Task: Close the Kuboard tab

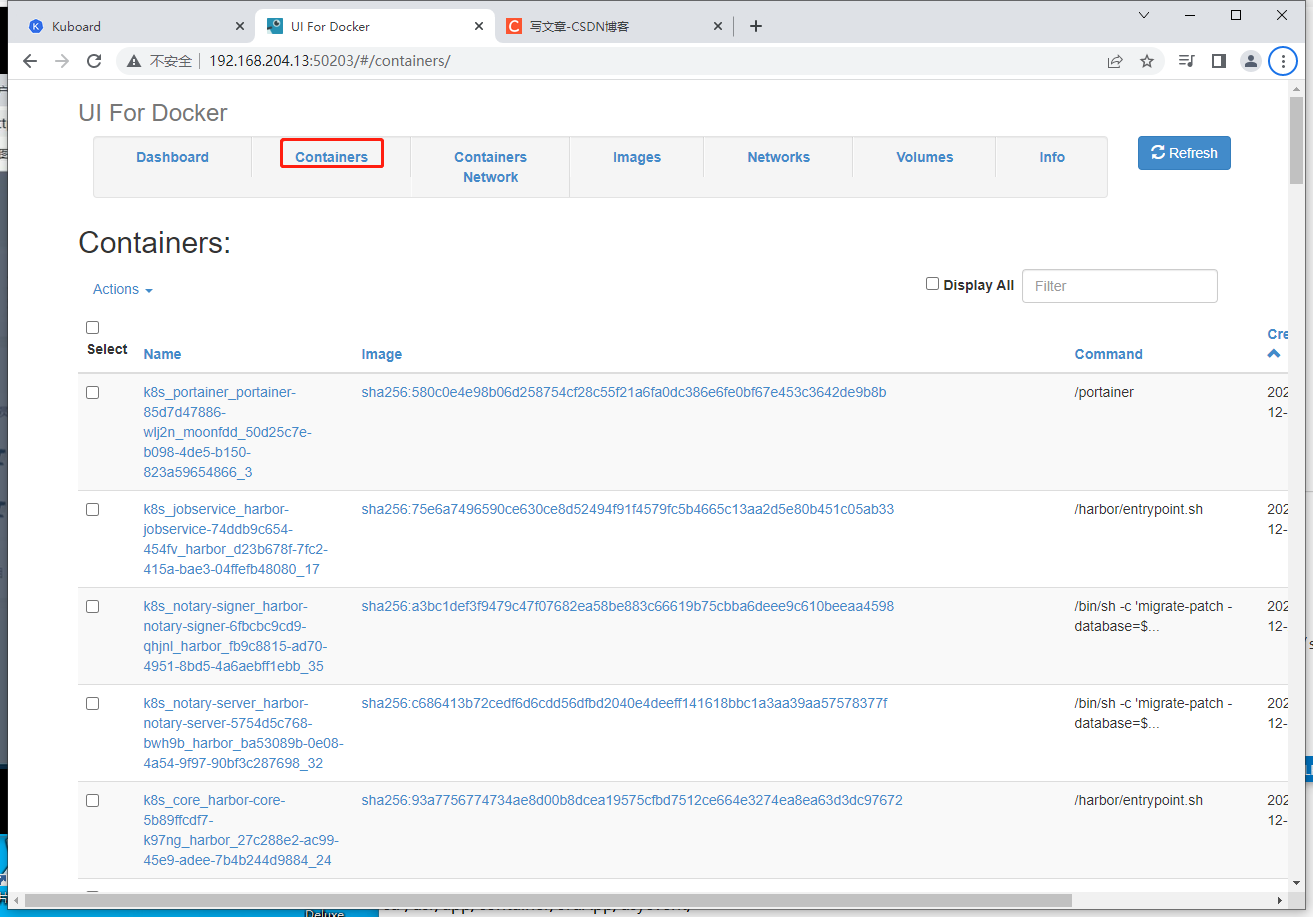Action: pyautogui.click(x=239, y=26)
